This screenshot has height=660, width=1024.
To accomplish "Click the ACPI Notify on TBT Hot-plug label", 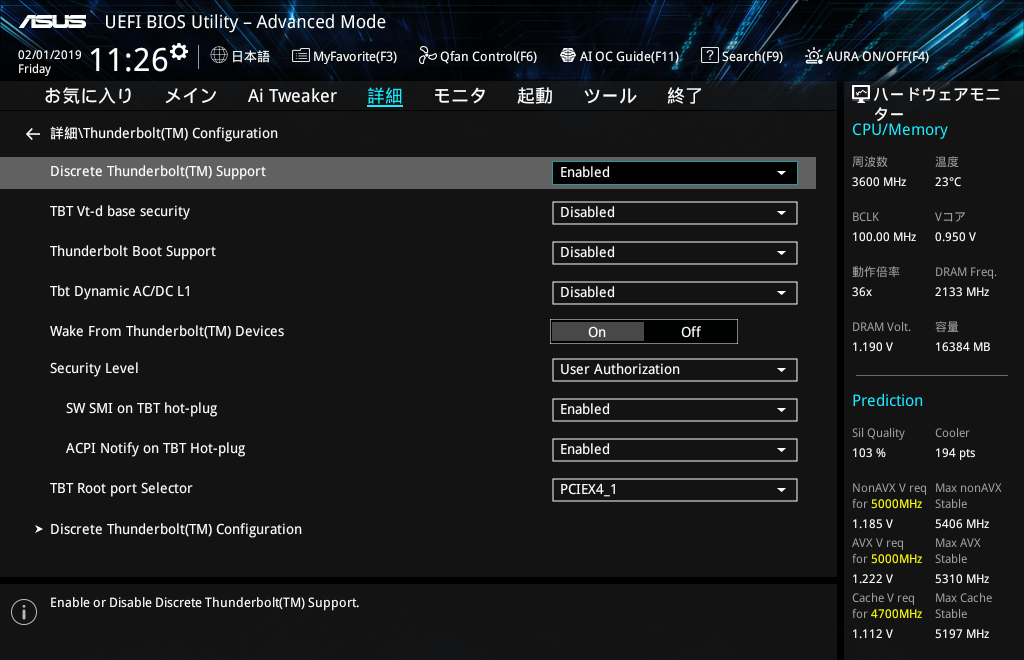I will coord(155,448).
